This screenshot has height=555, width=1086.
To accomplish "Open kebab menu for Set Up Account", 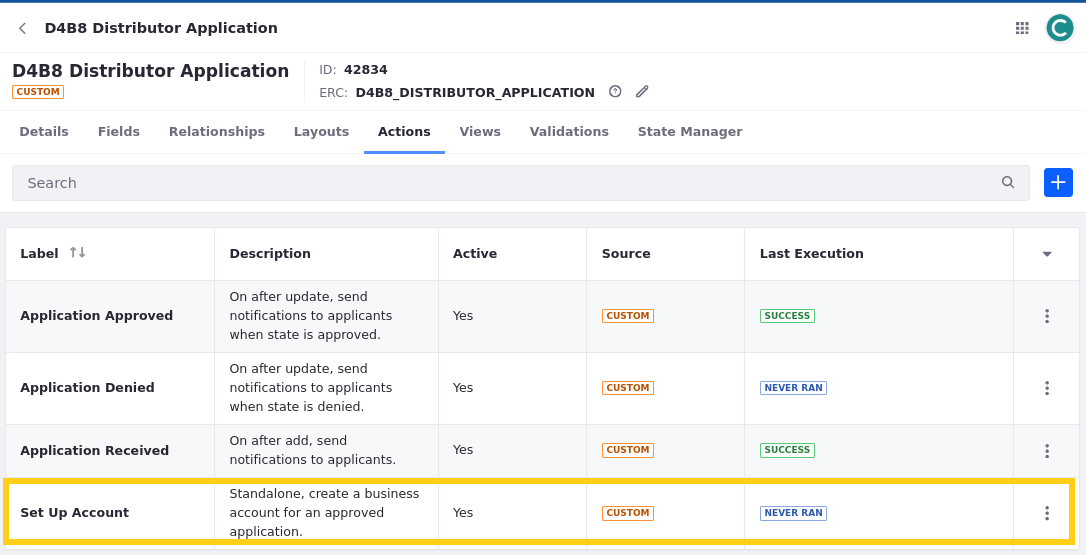I will [1046, 513].
